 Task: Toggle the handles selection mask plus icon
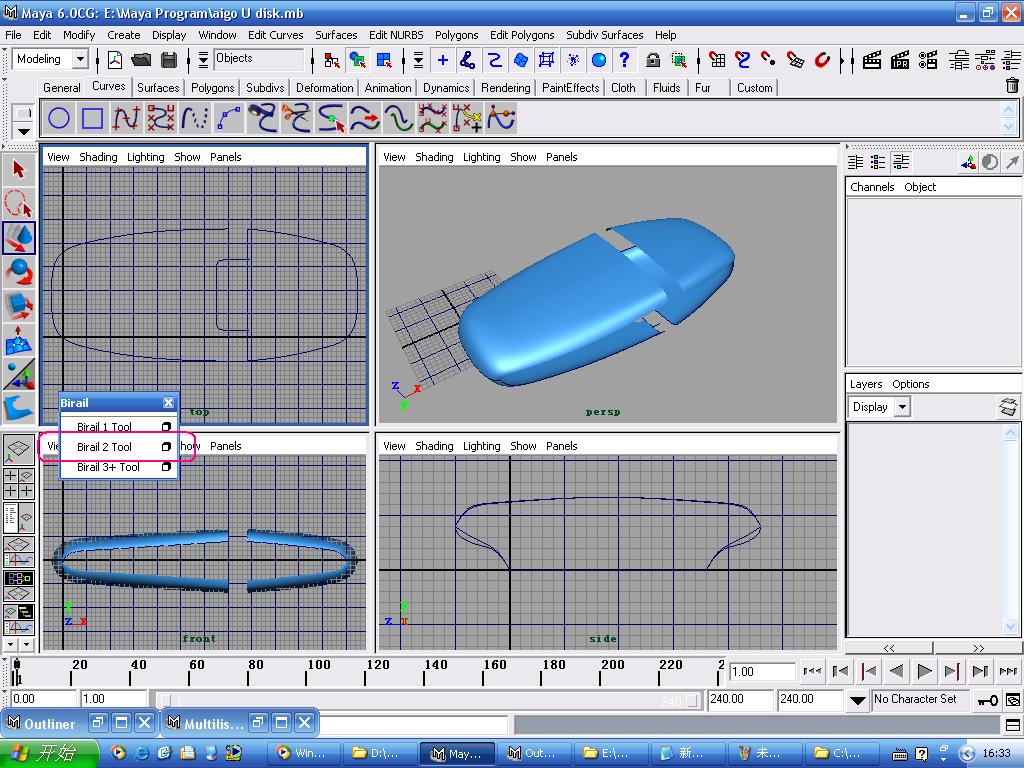pos(443,60)
